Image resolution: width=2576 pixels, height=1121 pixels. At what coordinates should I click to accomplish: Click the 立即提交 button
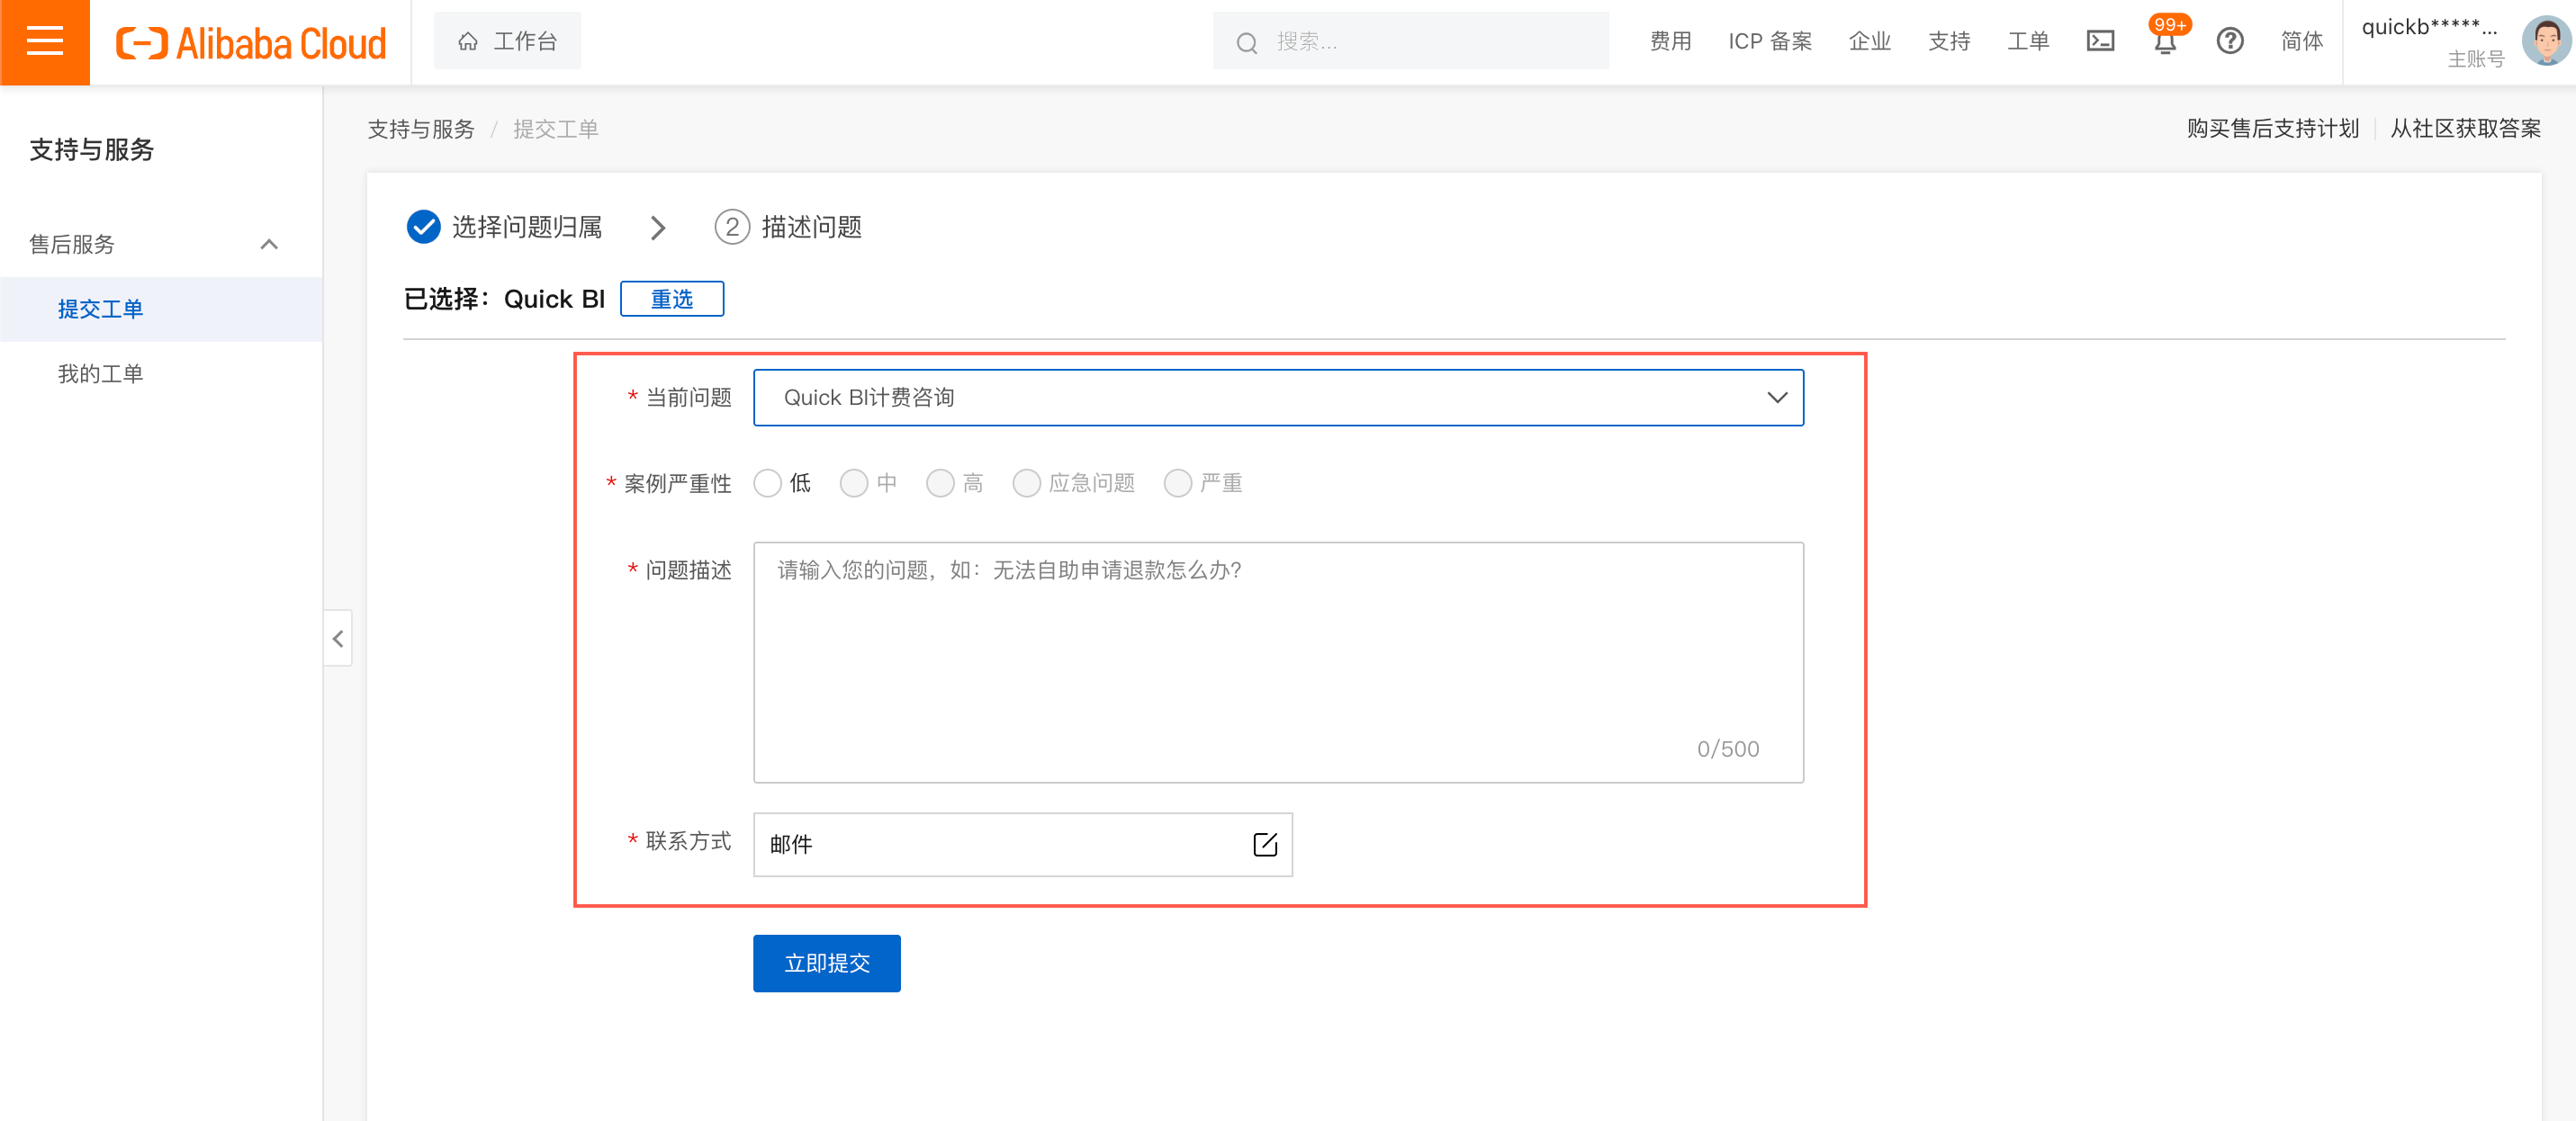(826, 963)
